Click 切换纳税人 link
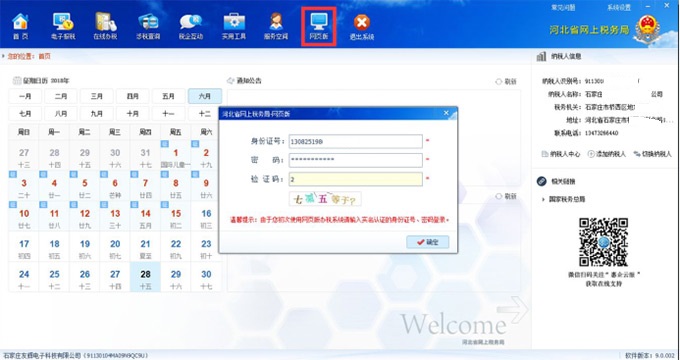Screen dimensions: 680x360 pos(652,154)
